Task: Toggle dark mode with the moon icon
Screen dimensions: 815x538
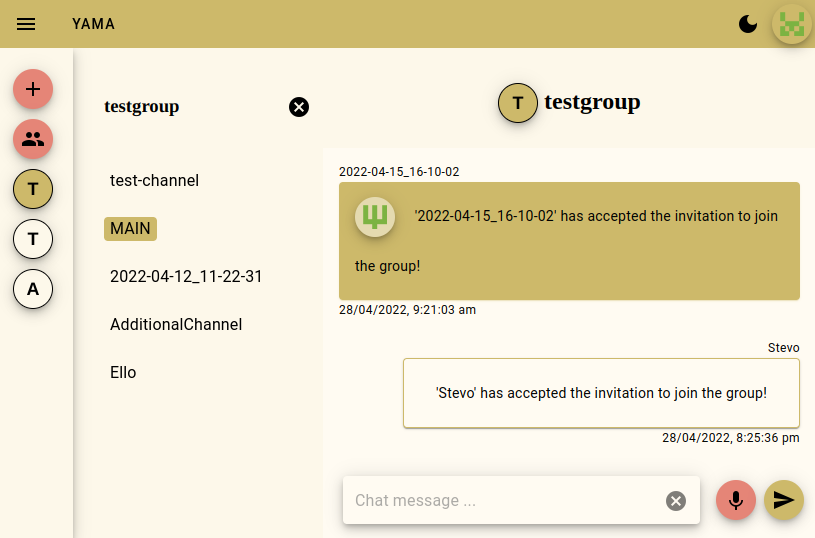Action: point(748,24)
